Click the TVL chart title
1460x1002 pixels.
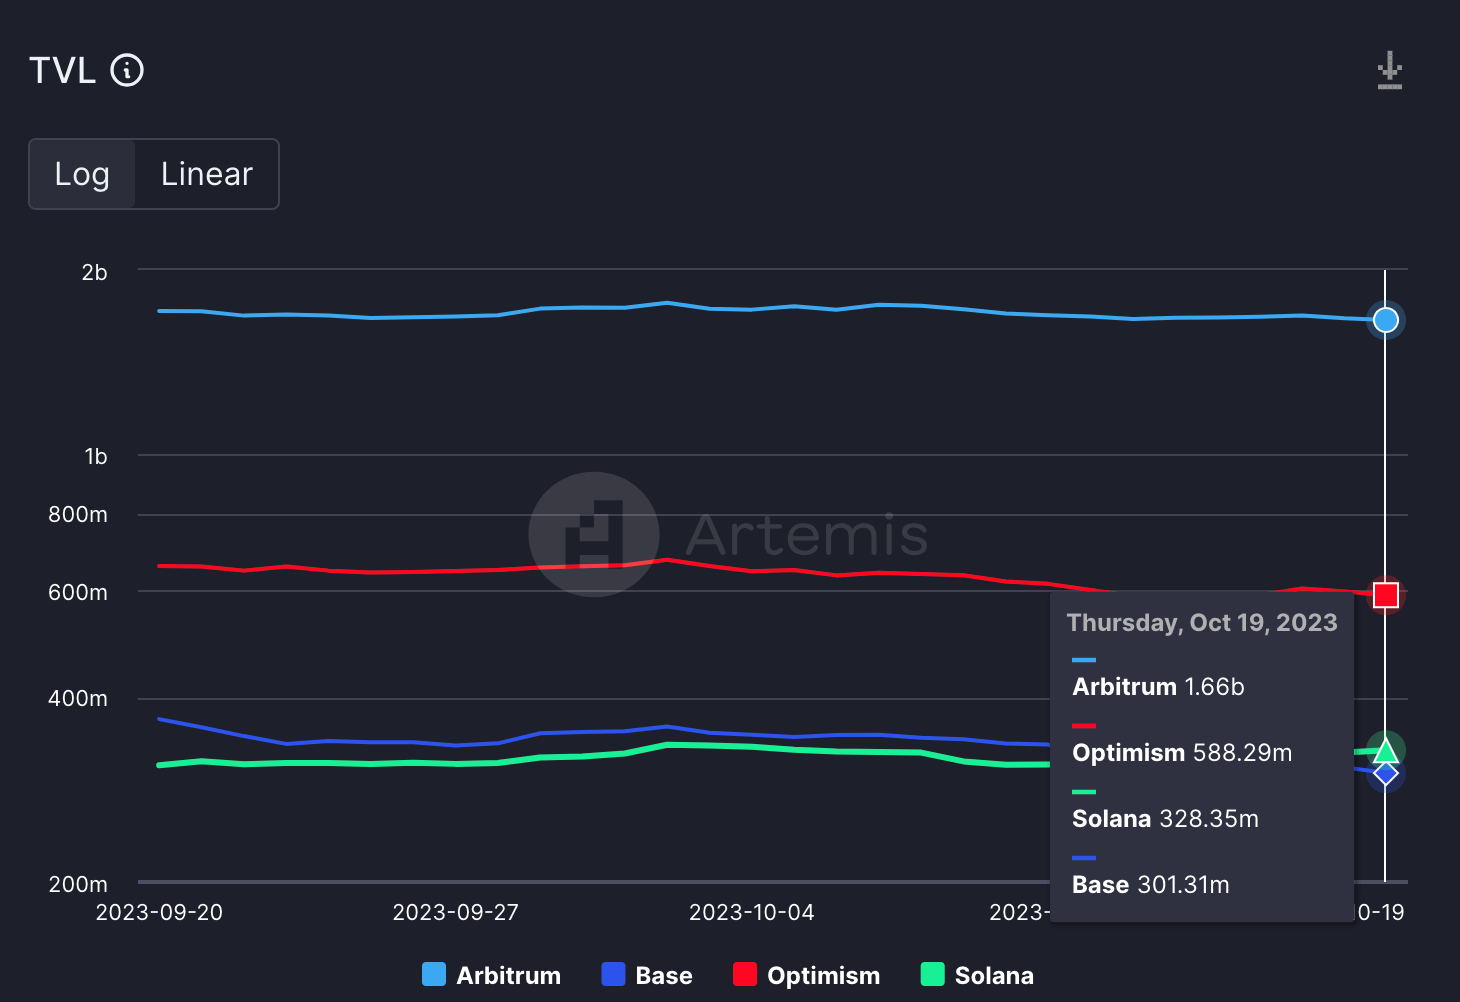pyautogui.click(x=62, y=71)
